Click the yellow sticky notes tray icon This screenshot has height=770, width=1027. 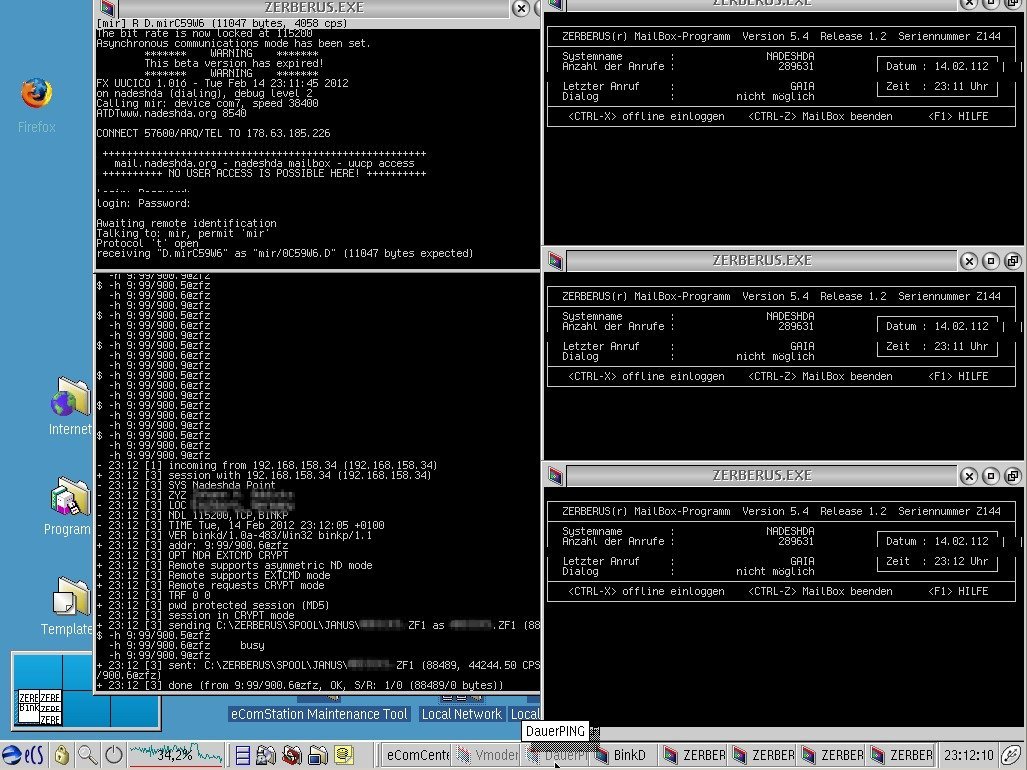pyautogui.click(x=343, y=755)
